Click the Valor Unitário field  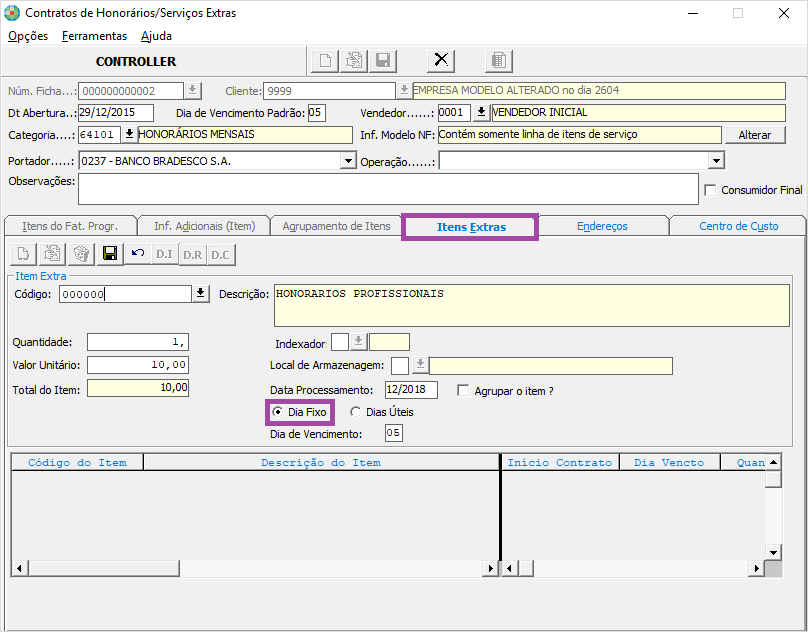[x=138, y=365]
